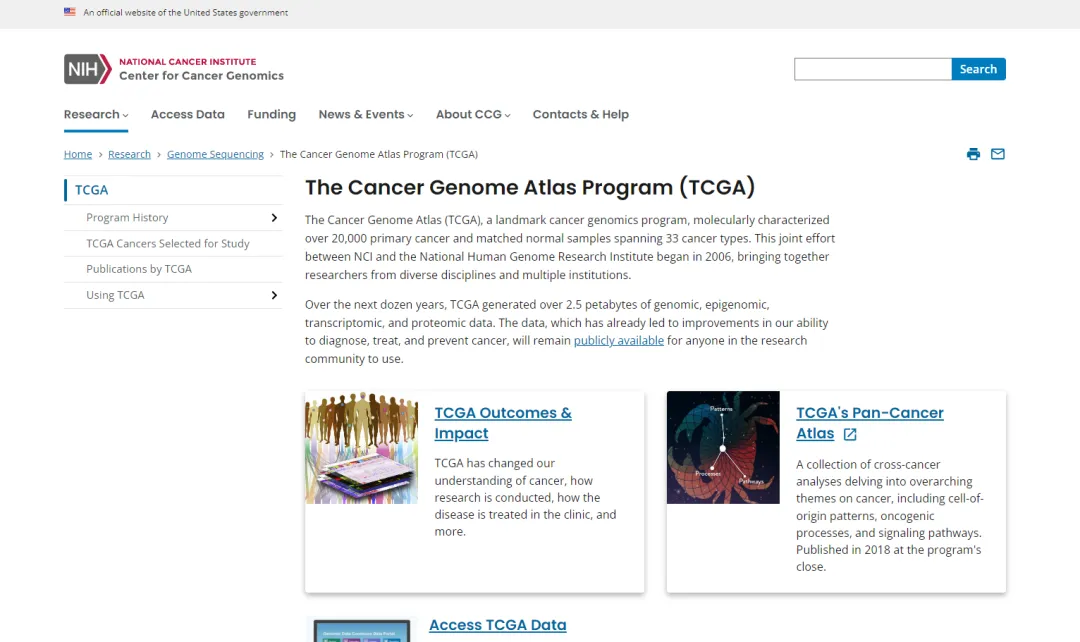1080x642 pixels.
Task: Click National Cancer Institute Center for Cancer Genomics text
Action: coord(201,69)
